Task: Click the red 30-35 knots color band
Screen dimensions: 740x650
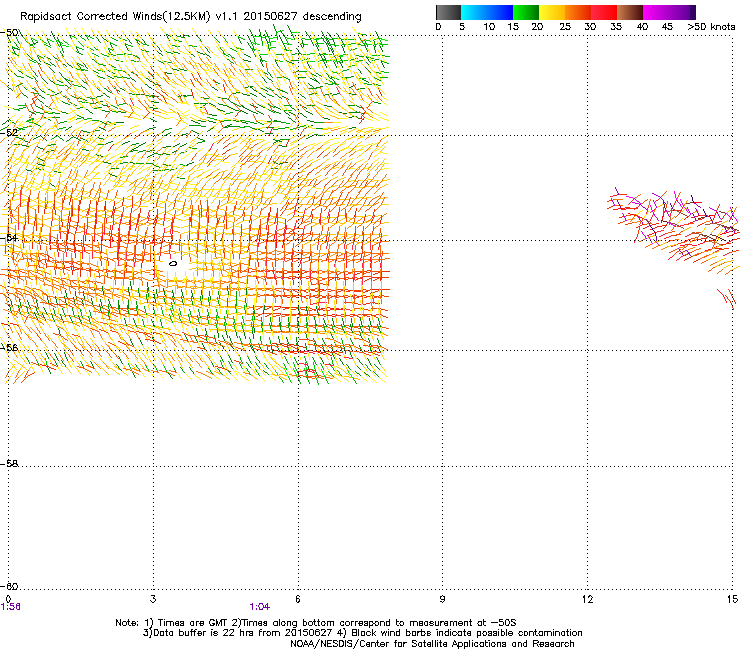Action: pos(604,12)
